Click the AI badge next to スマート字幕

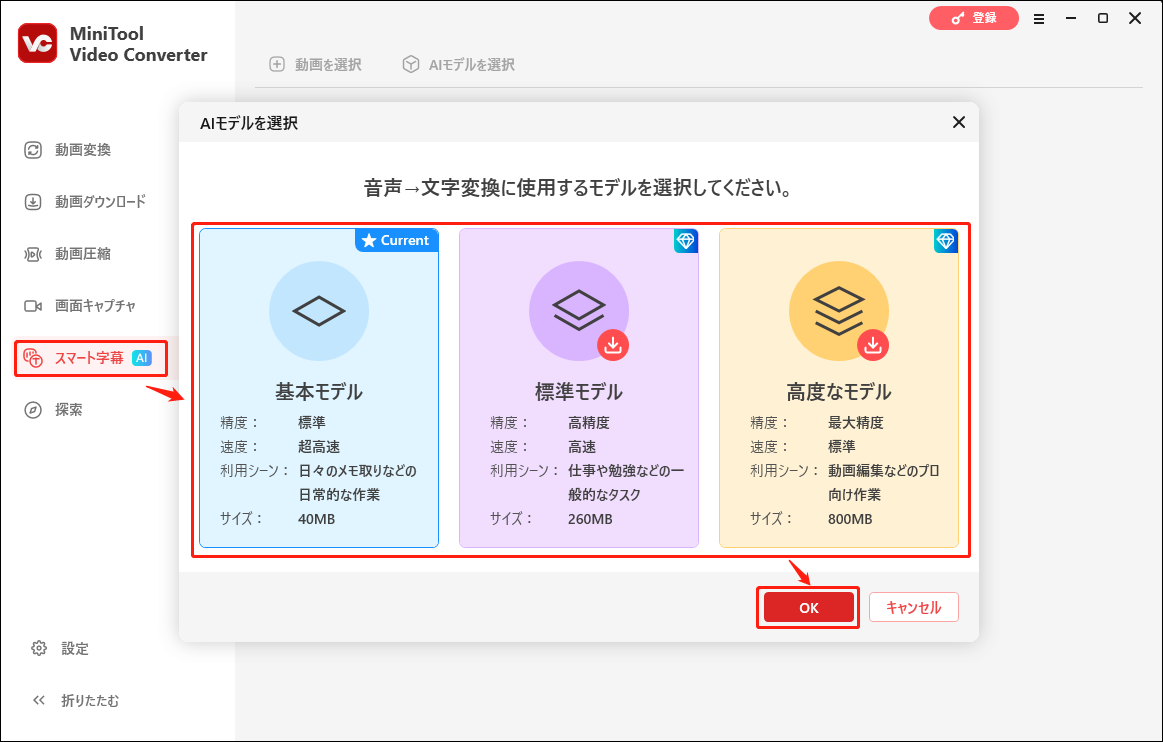(142, 358)
